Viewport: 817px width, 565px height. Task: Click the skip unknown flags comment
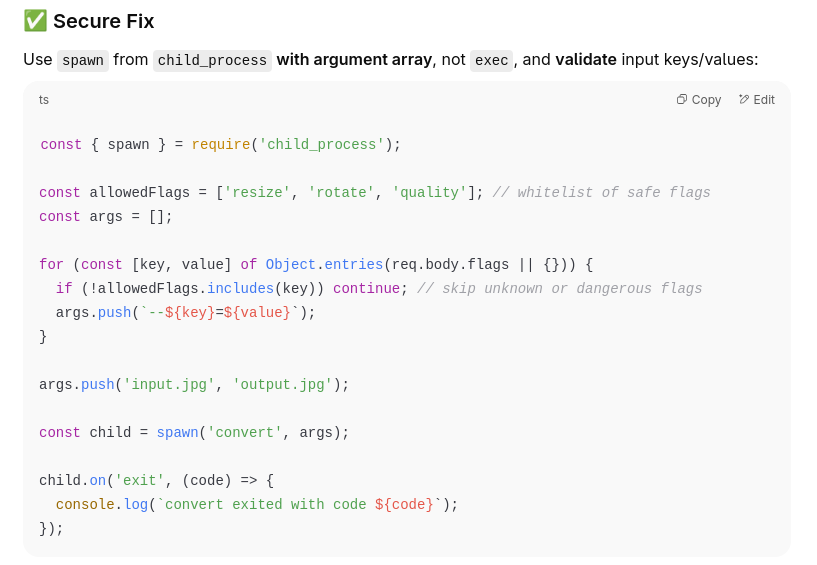point(560,288)
